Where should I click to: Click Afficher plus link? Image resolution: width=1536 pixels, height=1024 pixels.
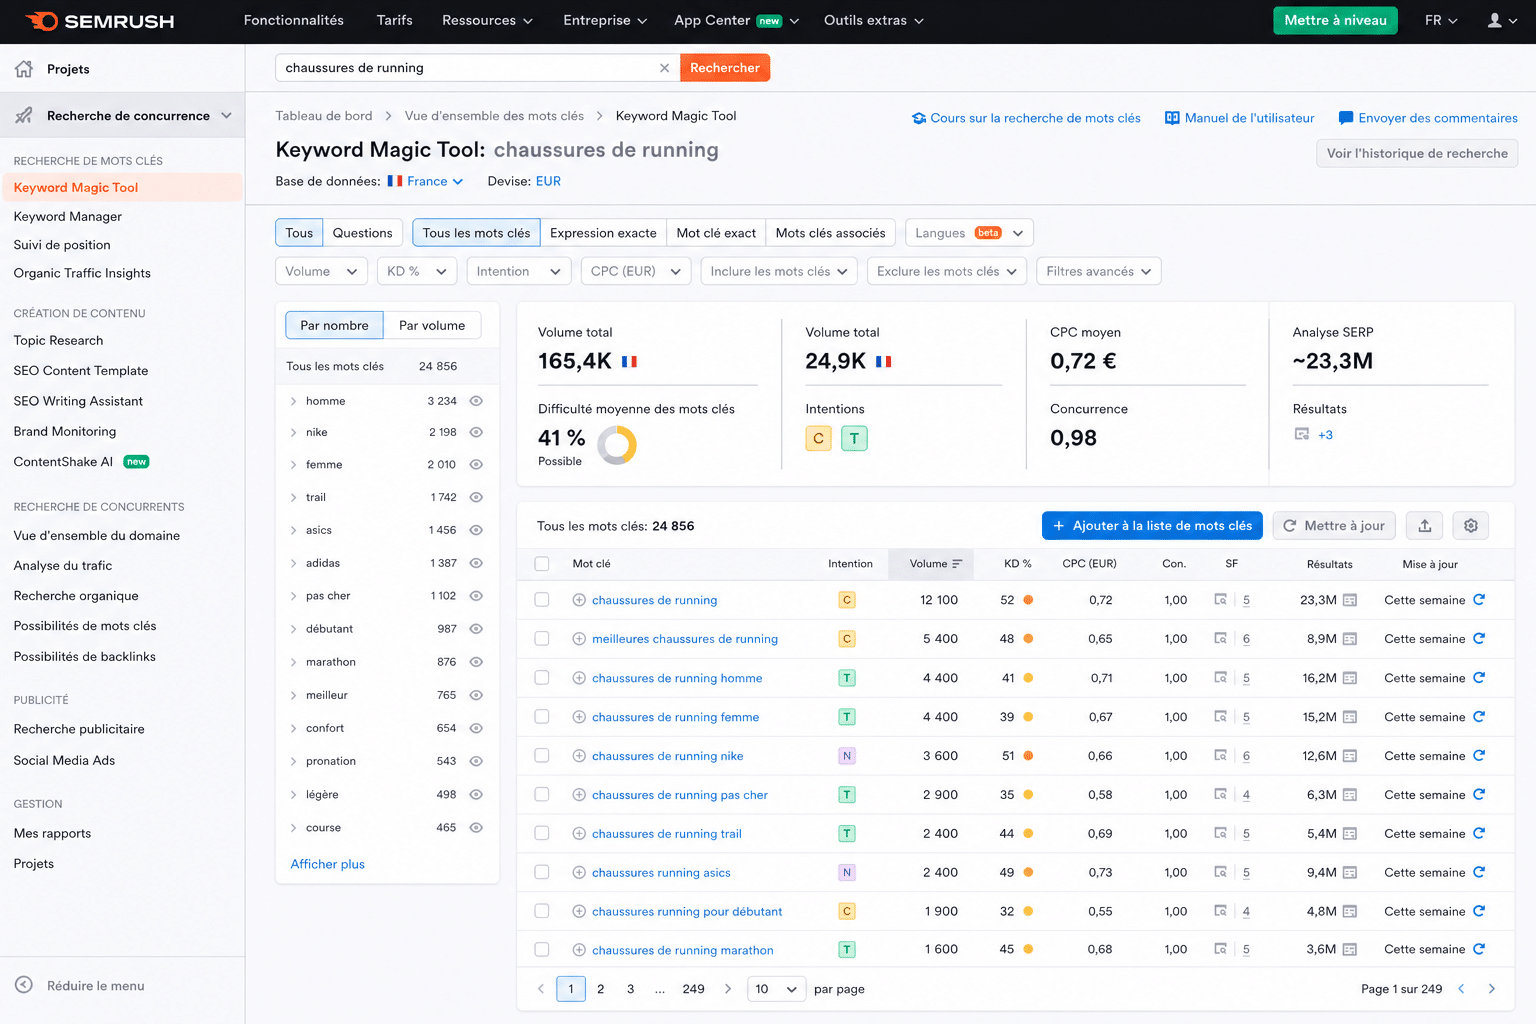coord(327,864)
